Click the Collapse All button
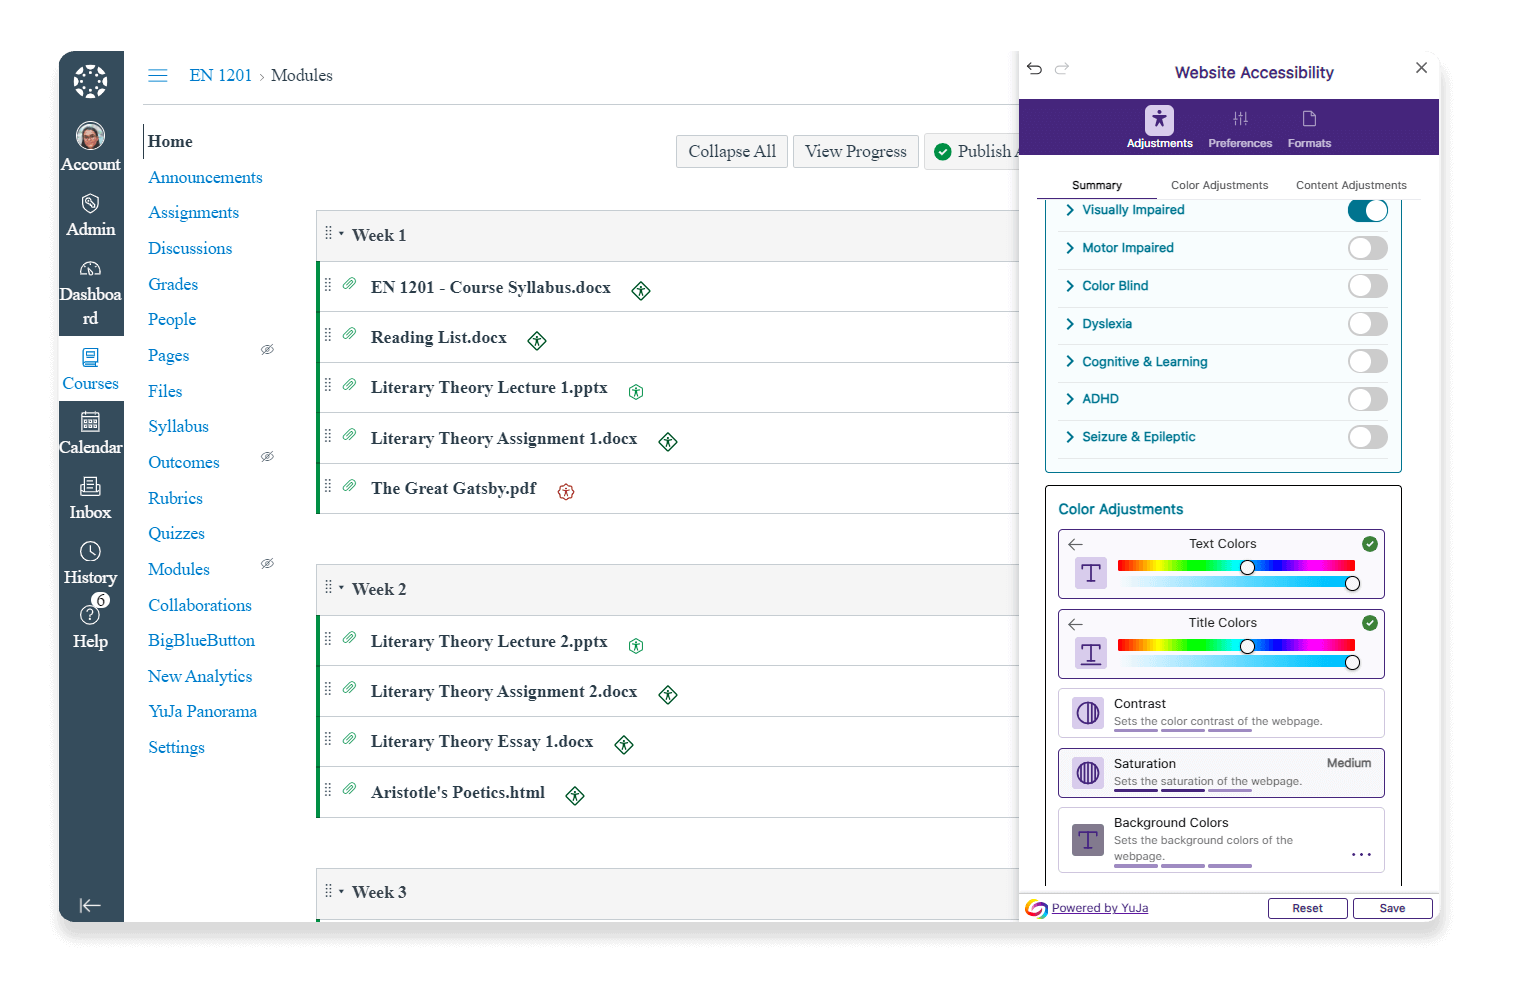This screenshot has height=991, width=1519. pyautogui.click(x=732, y=152)
